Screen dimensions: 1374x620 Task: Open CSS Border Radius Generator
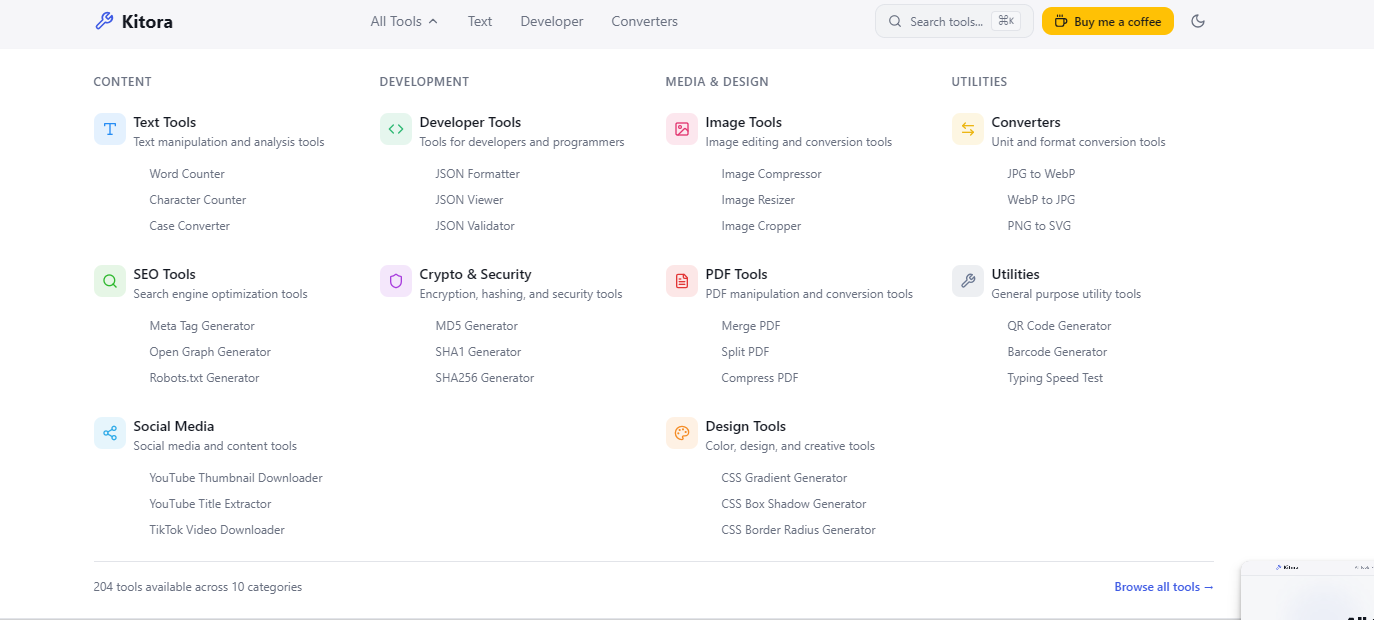pos(798,530)
